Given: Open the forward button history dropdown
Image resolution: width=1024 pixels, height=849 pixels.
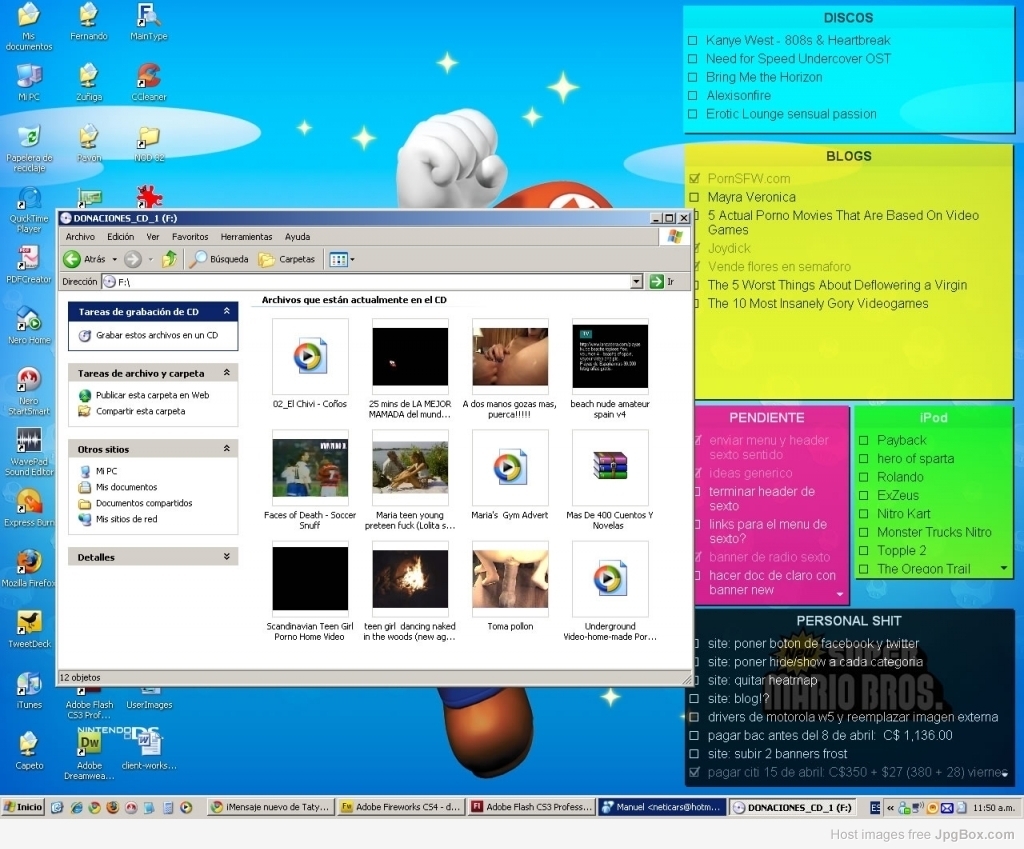Looking at the screenshot, I should click(150, 259).
